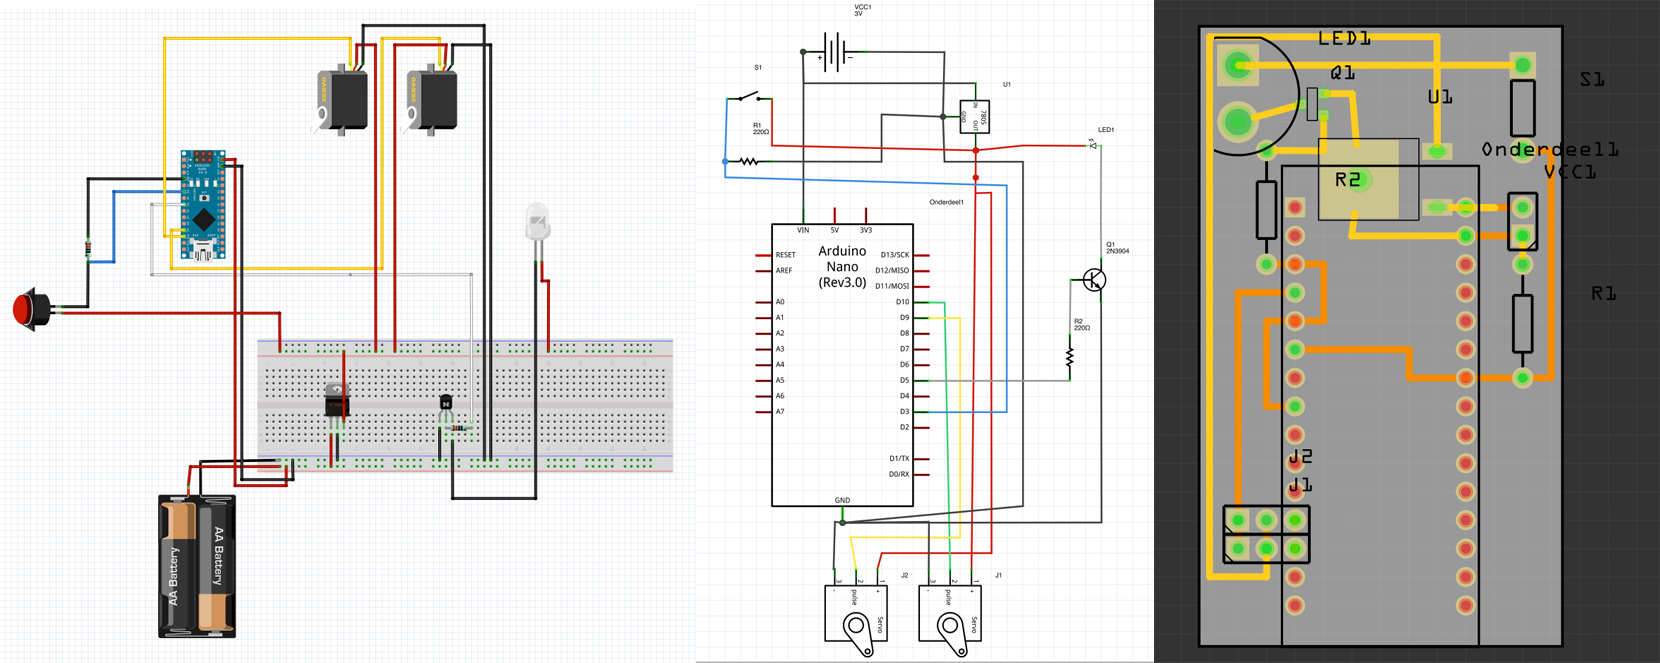Click the A0 pin label in schematic

(780, 301)
